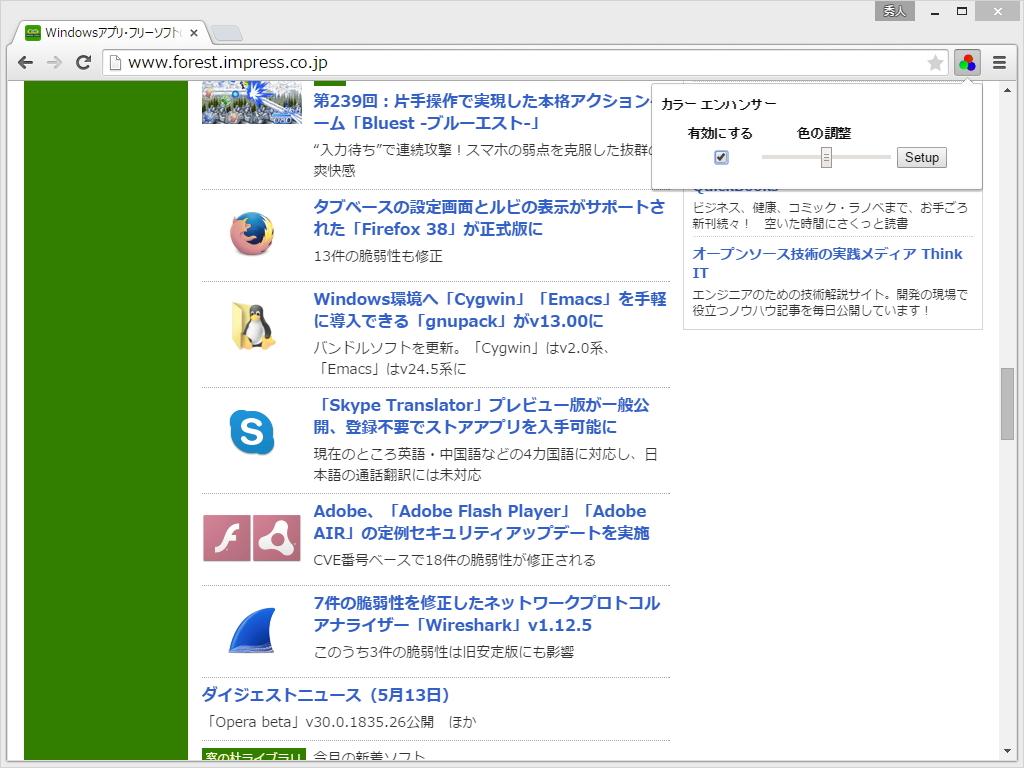Enable the 有効にする checkbox in Color Enhancer
The image size is (1024, 768).
(721, 157)
